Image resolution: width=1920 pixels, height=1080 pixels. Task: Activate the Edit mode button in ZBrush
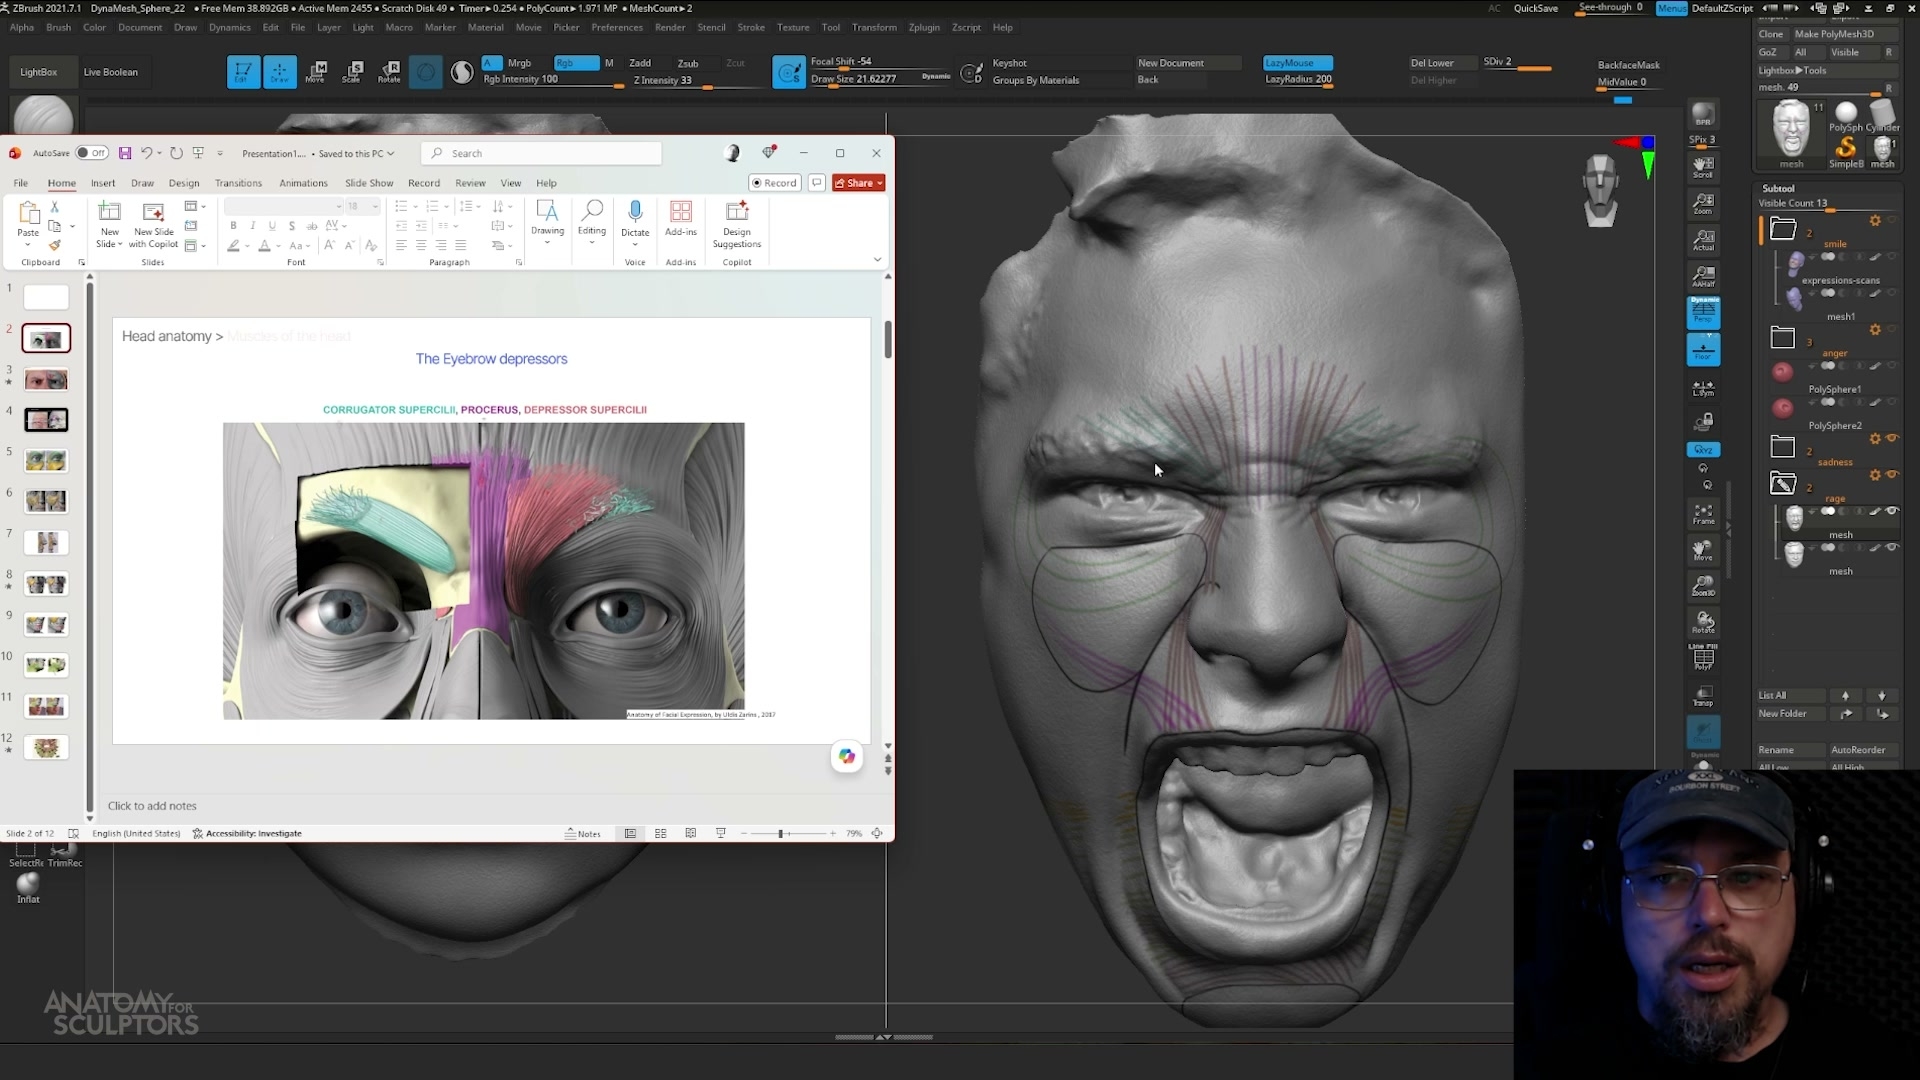point(243,72)
